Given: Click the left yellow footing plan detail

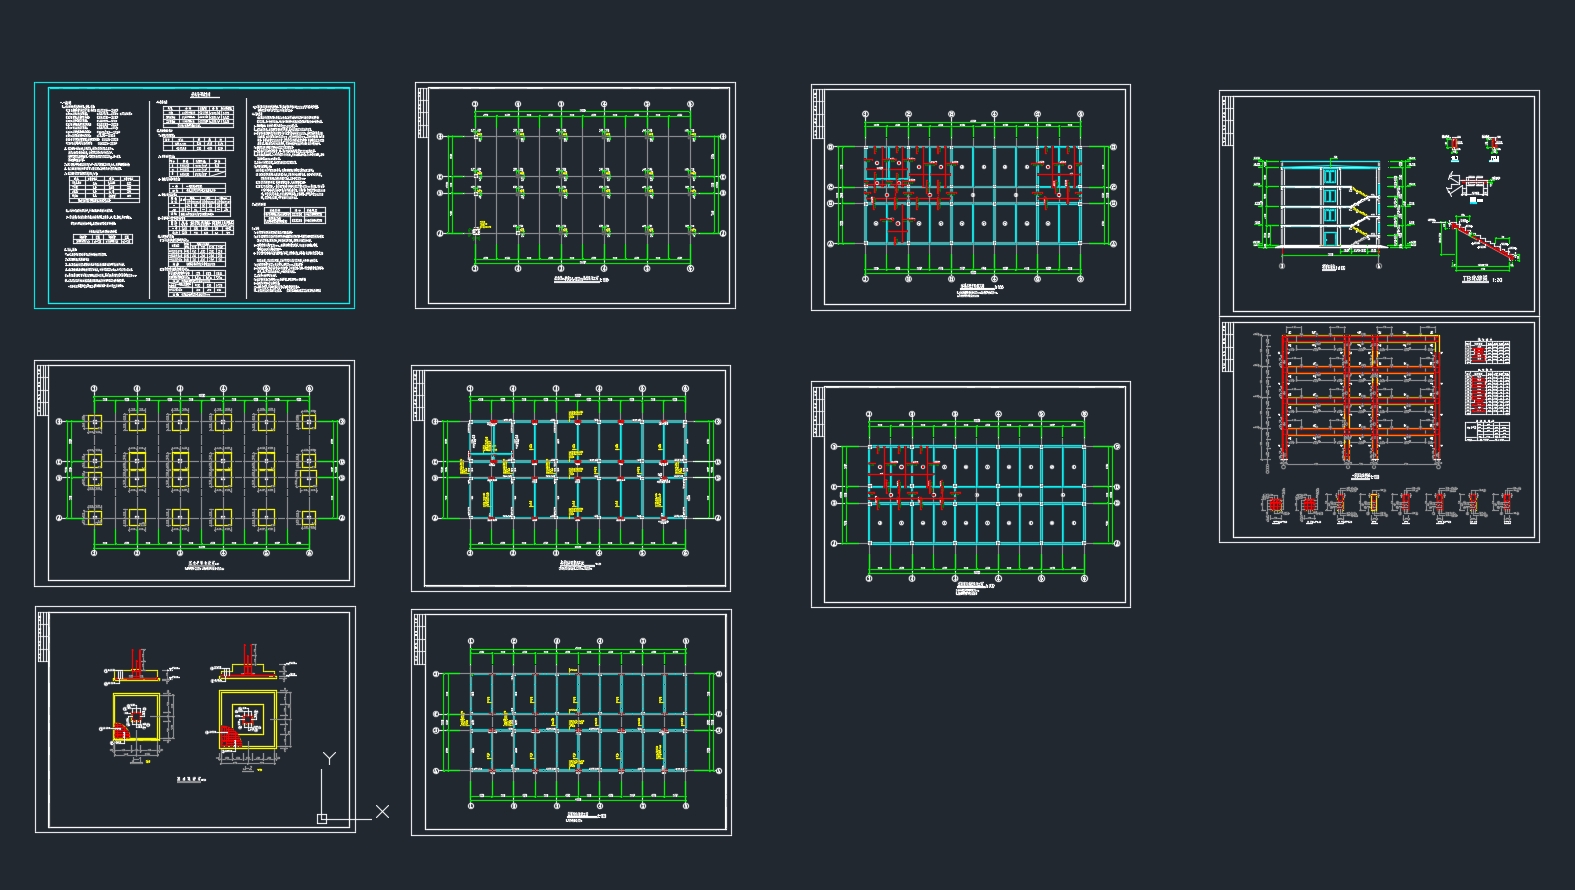Looking at the screenshot, I should click(x=136, y=717).
